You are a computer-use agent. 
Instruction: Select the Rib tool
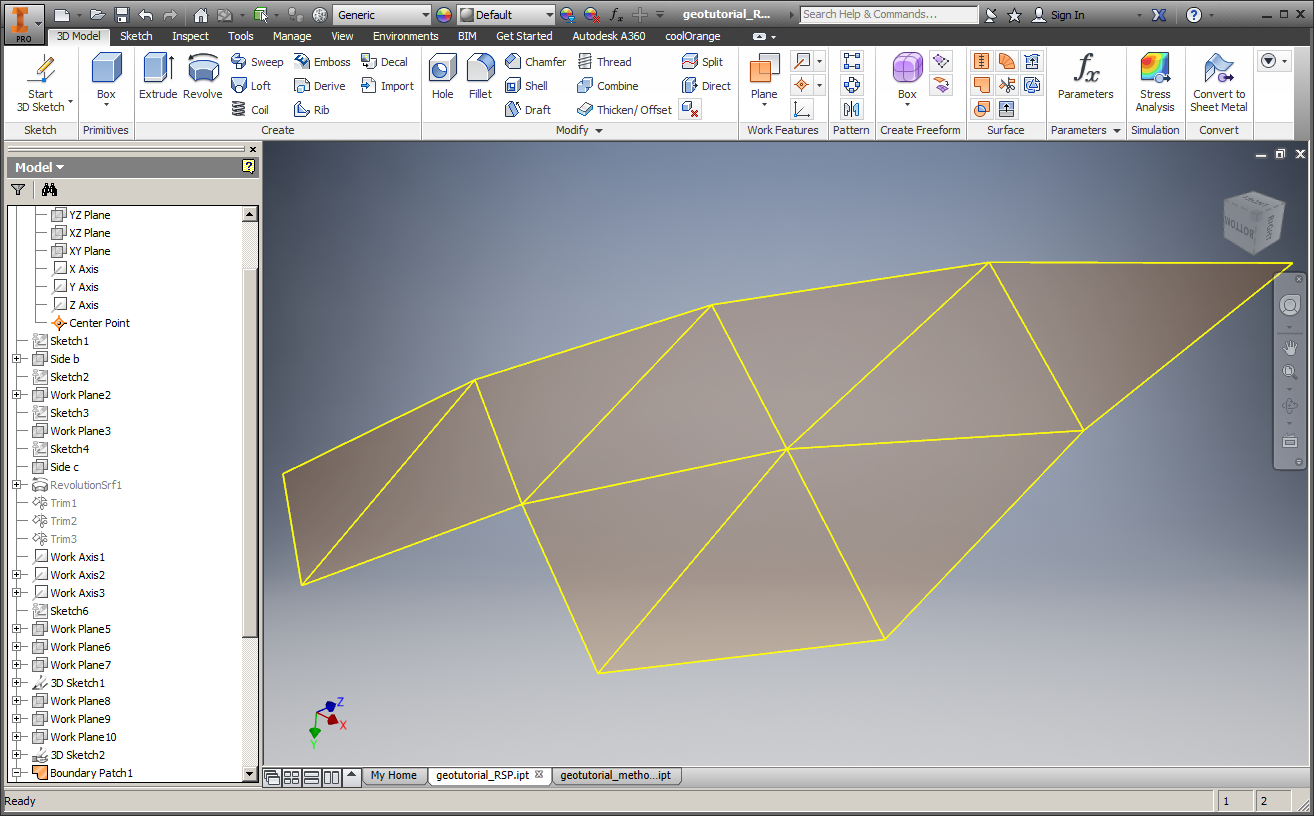click(311, 110)
